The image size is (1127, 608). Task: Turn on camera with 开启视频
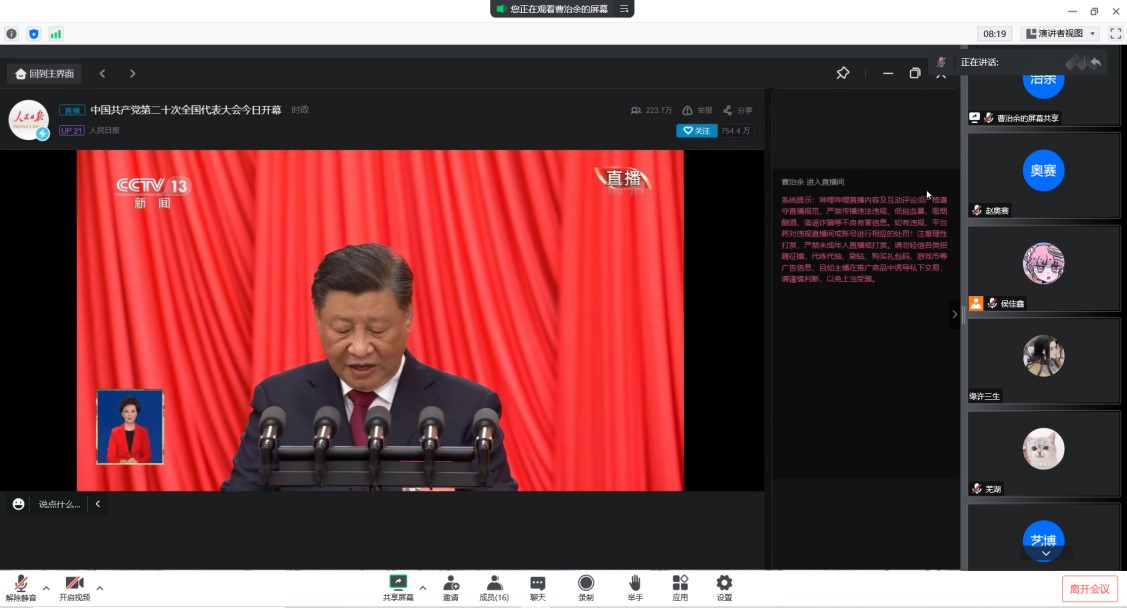(74, 586)
